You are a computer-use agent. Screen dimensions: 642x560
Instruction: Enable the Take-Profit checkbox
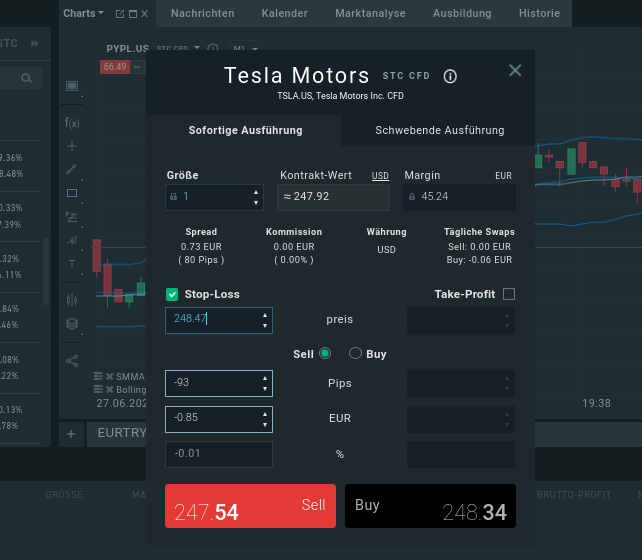tap(509, 294)
